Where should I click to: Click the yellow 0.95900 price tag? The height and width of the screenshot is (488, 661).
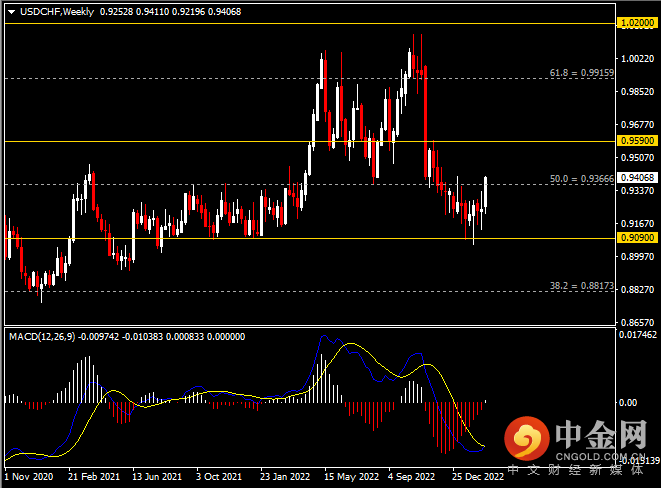[x=636, y=141]
